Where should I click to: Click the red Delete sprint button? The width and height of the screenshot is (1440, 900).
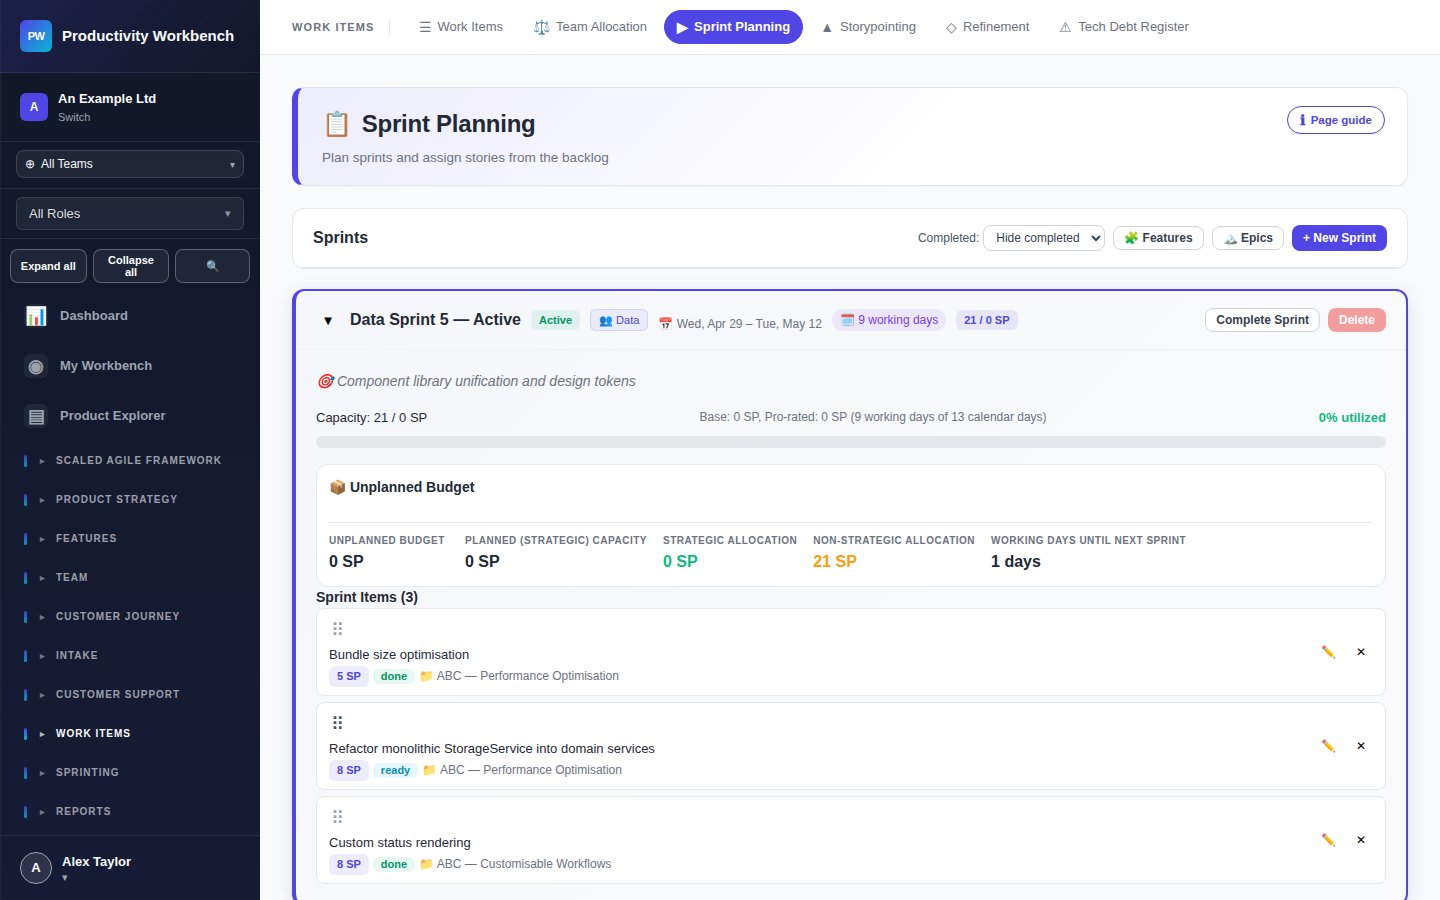(1356, 320)
